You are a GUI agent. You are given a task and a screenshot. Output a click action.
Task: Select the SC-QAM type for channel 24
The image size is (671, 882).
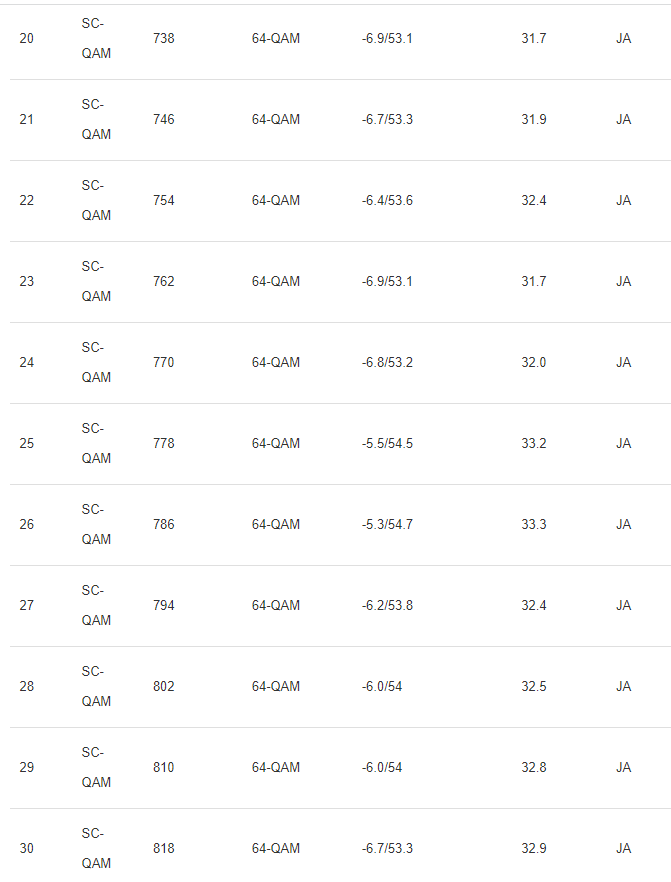tap(96, 362)
